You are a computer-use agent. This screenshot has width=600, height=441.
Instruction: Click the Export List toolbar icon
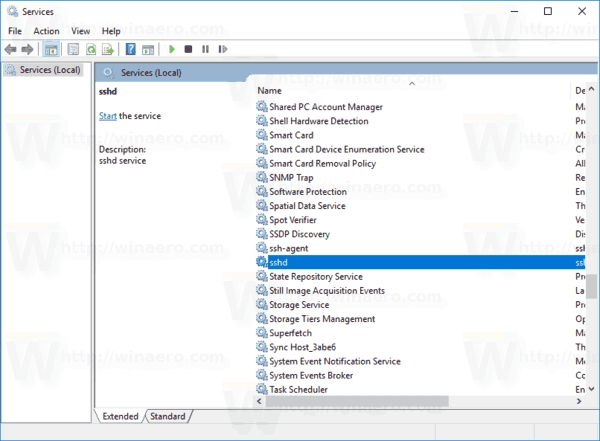pos(109,49)
